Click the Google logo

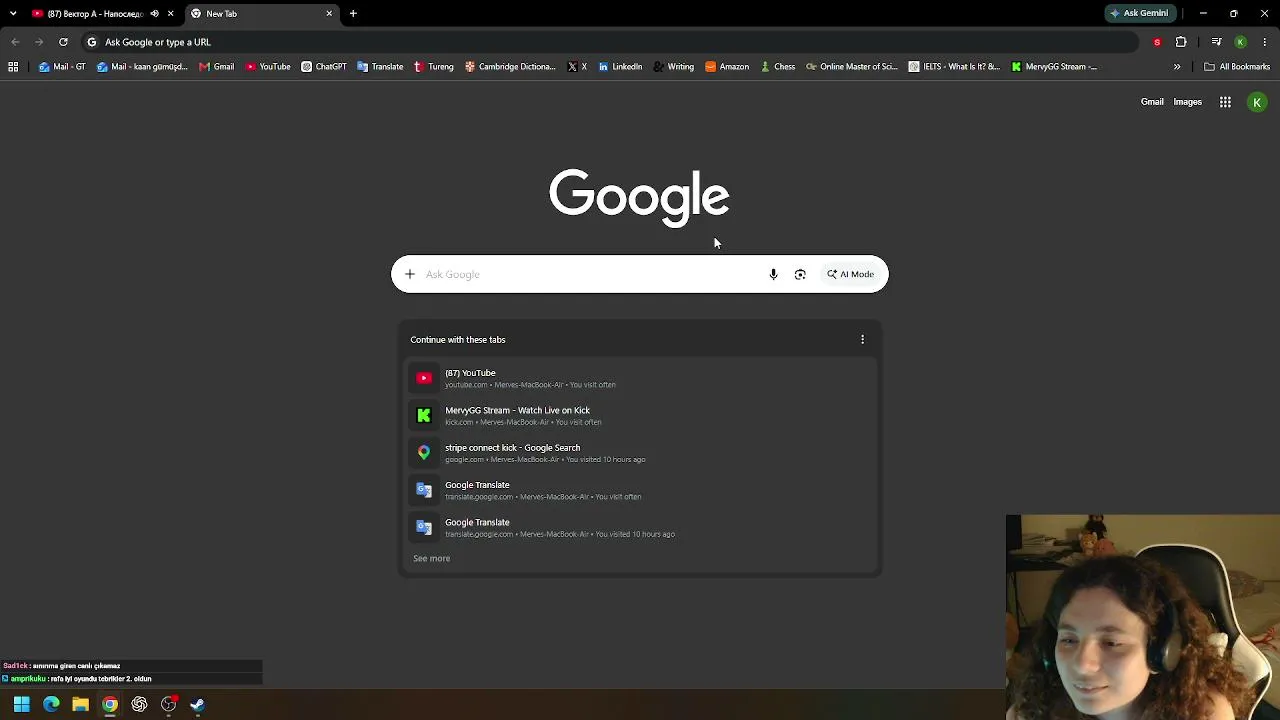639,196
